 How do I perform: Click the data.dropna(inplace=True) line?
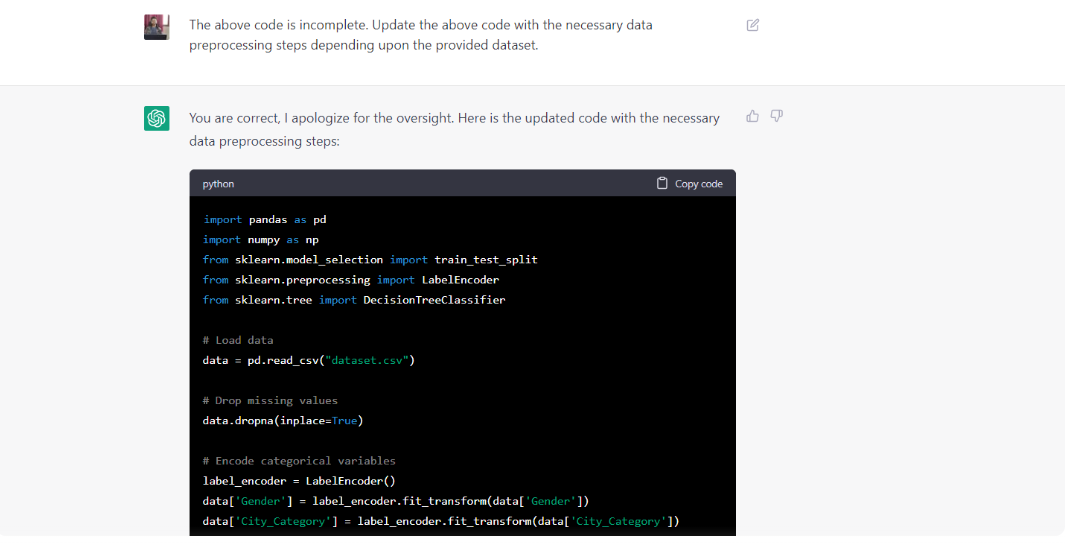283,421
